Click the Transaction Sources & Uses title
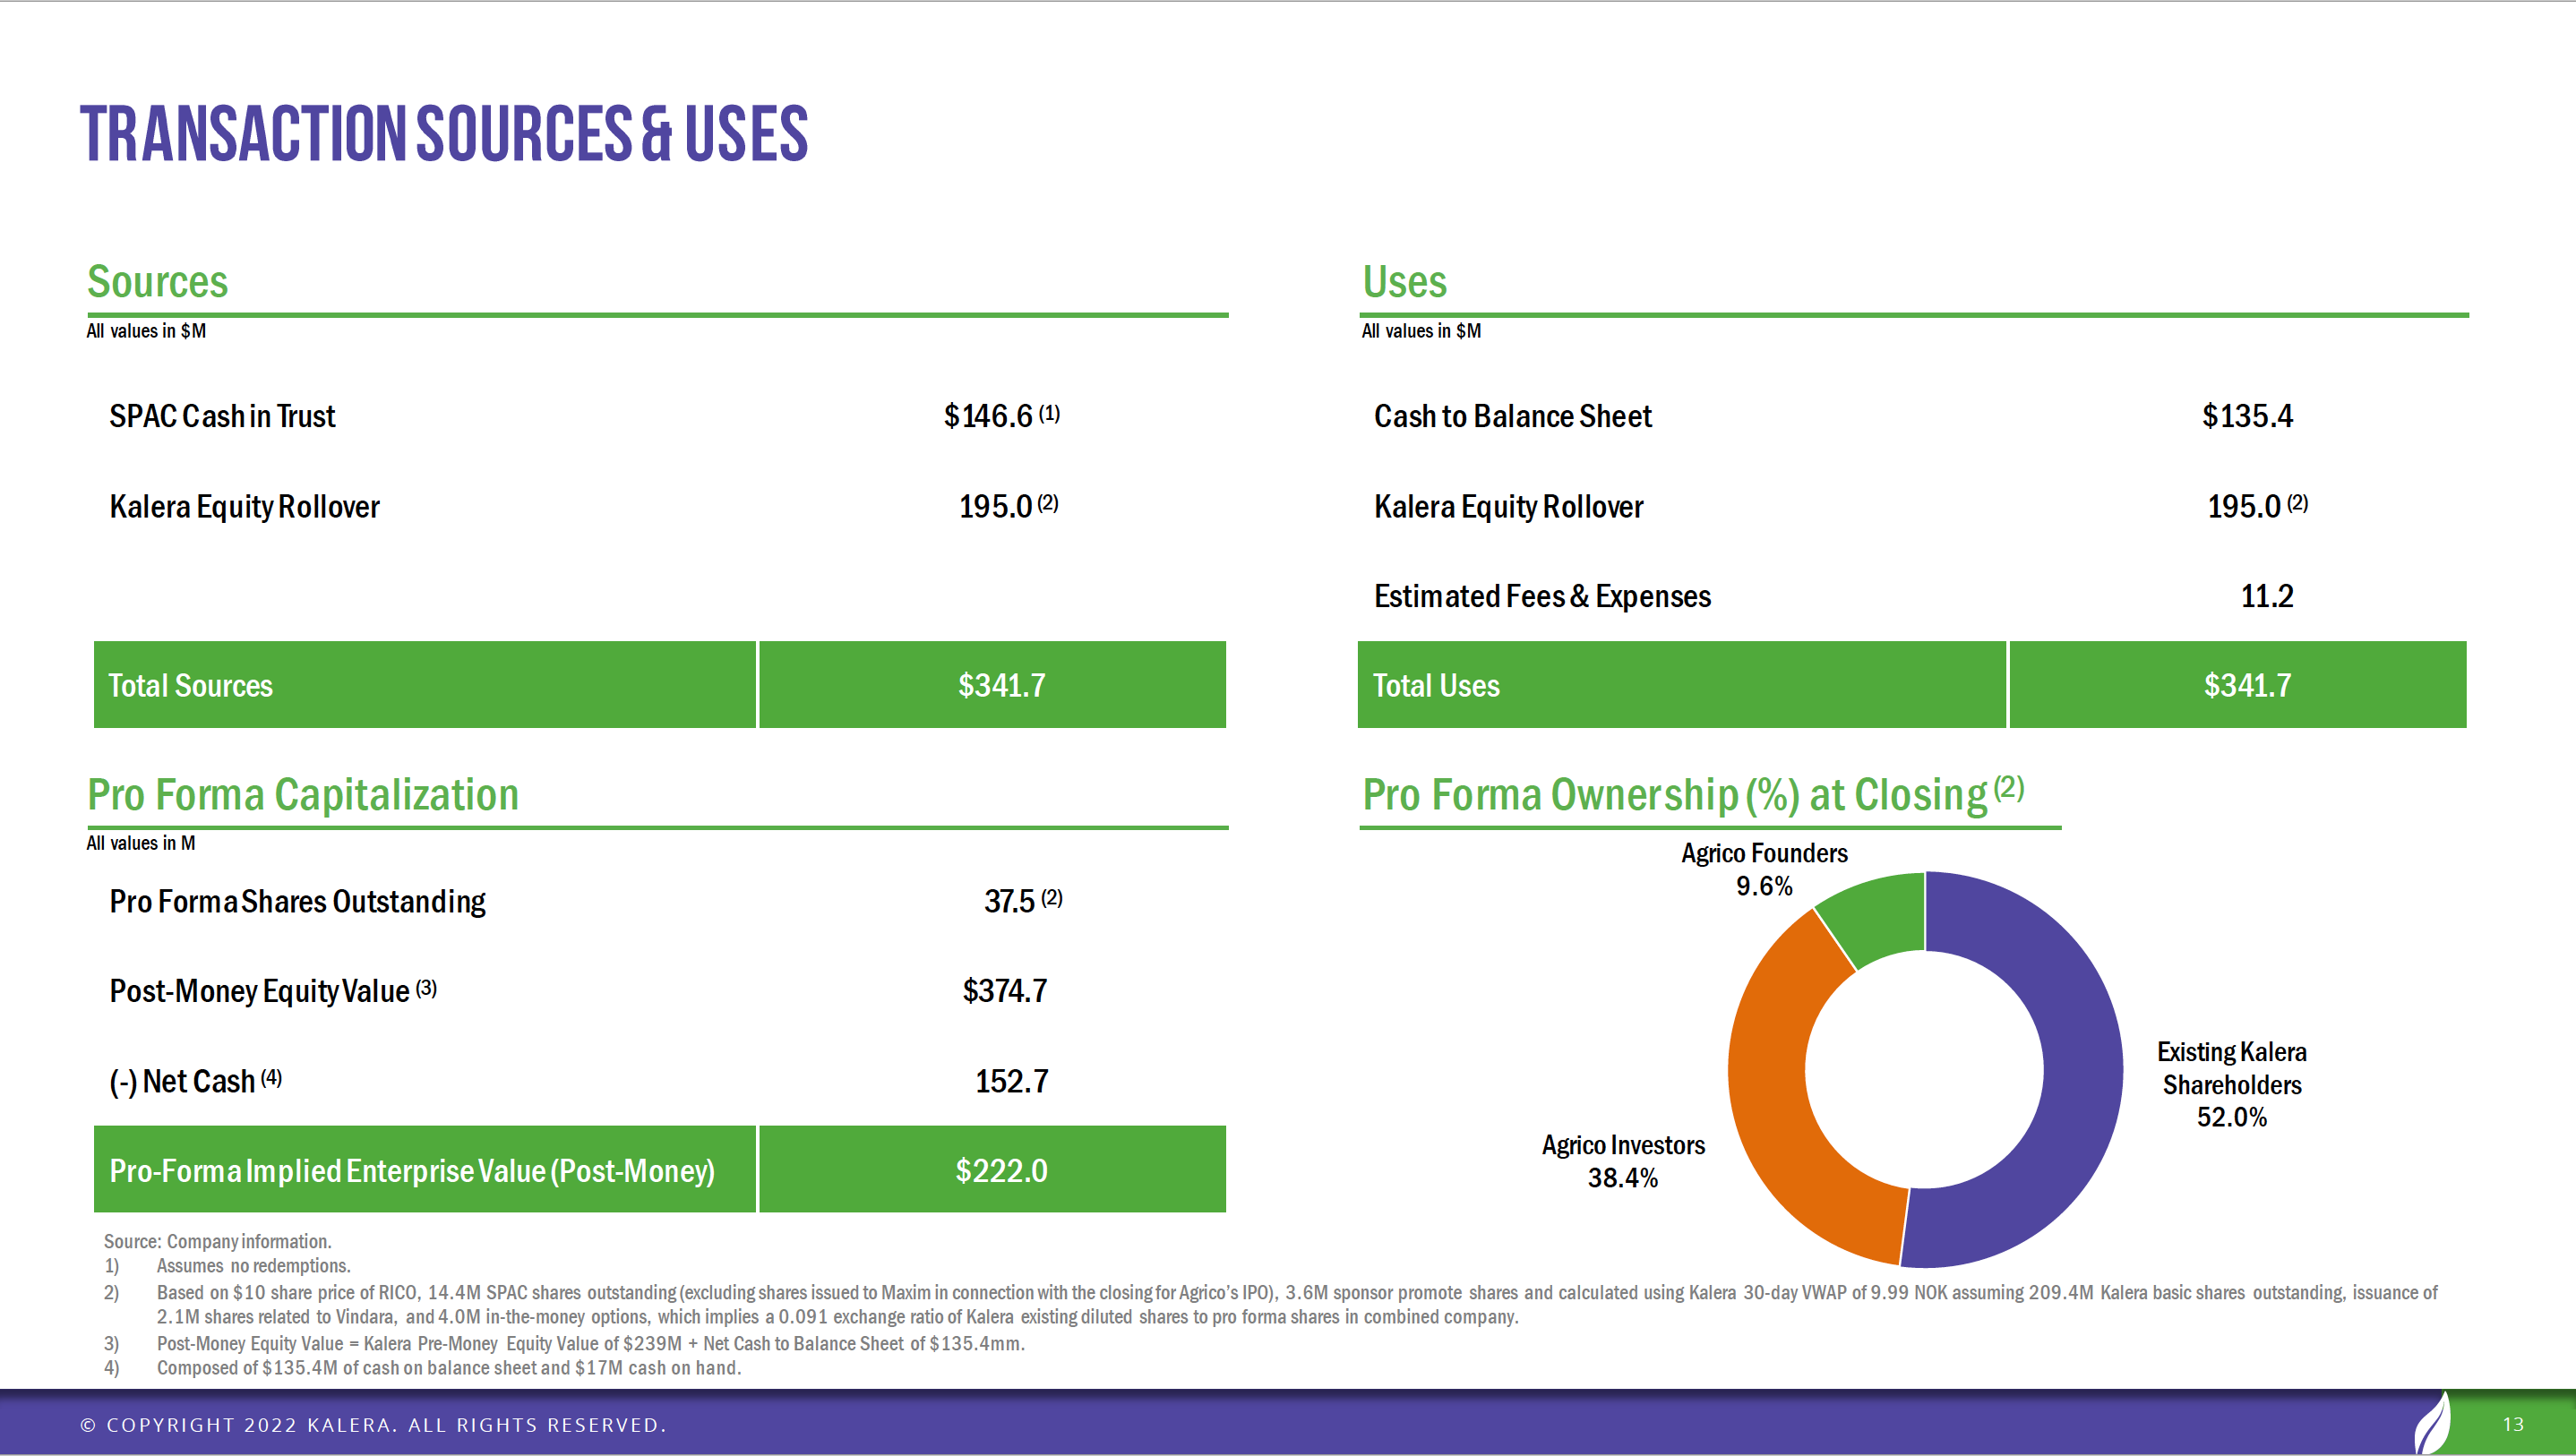 pos(444,134)
